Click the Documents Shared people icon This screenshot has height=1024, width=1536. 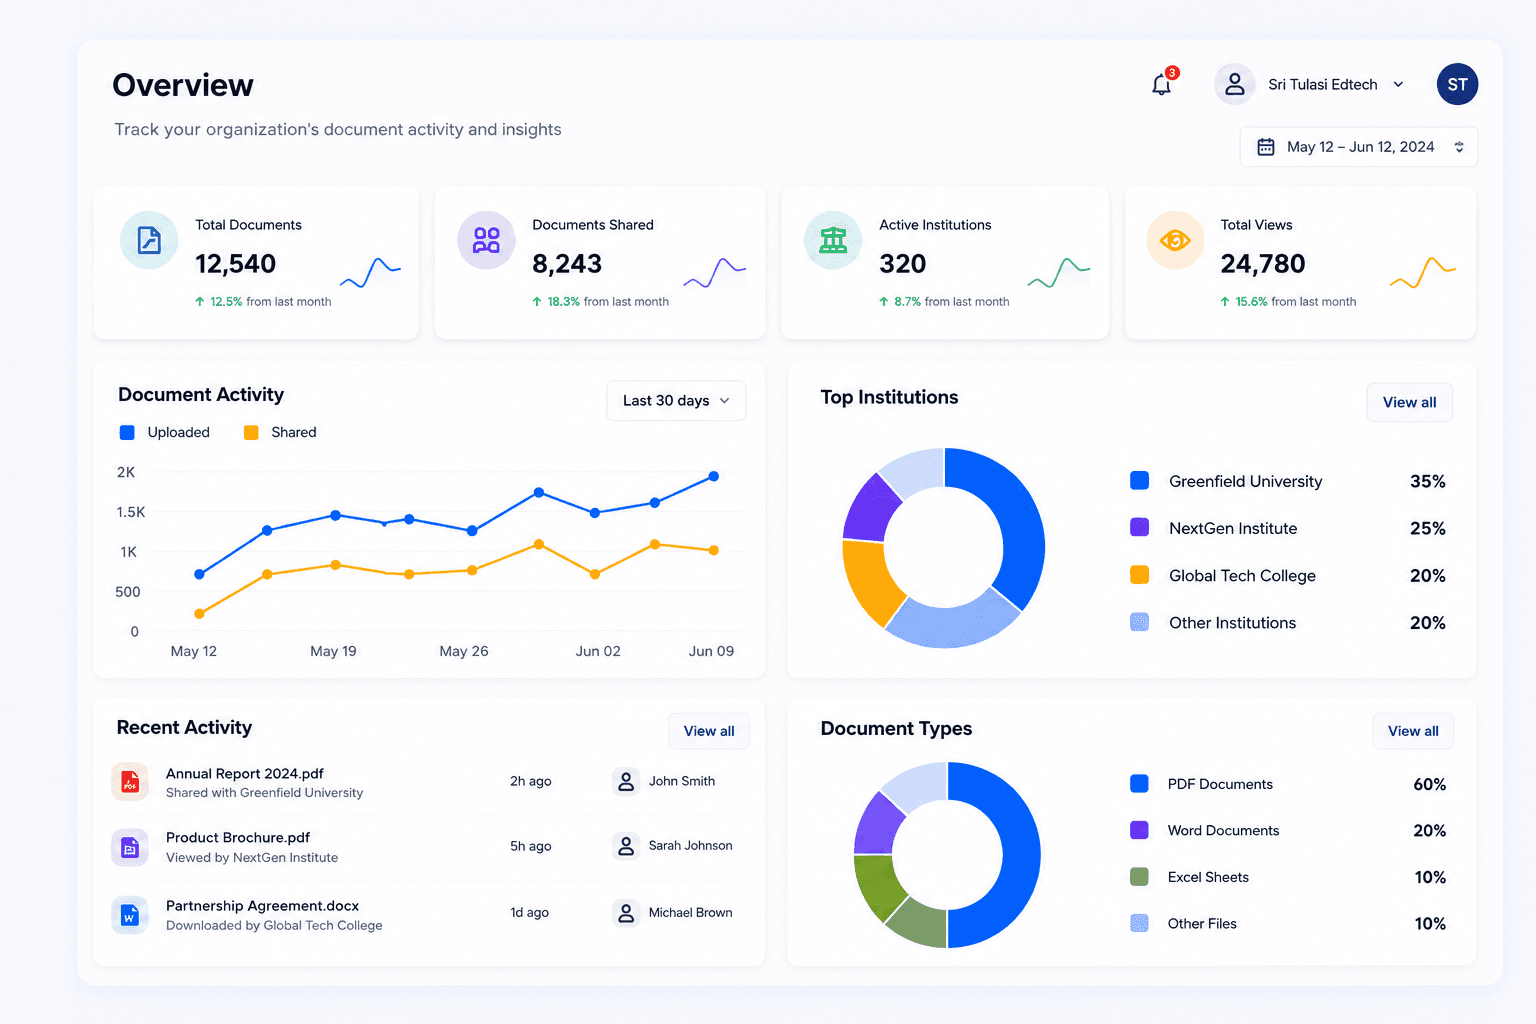[486, 240]
